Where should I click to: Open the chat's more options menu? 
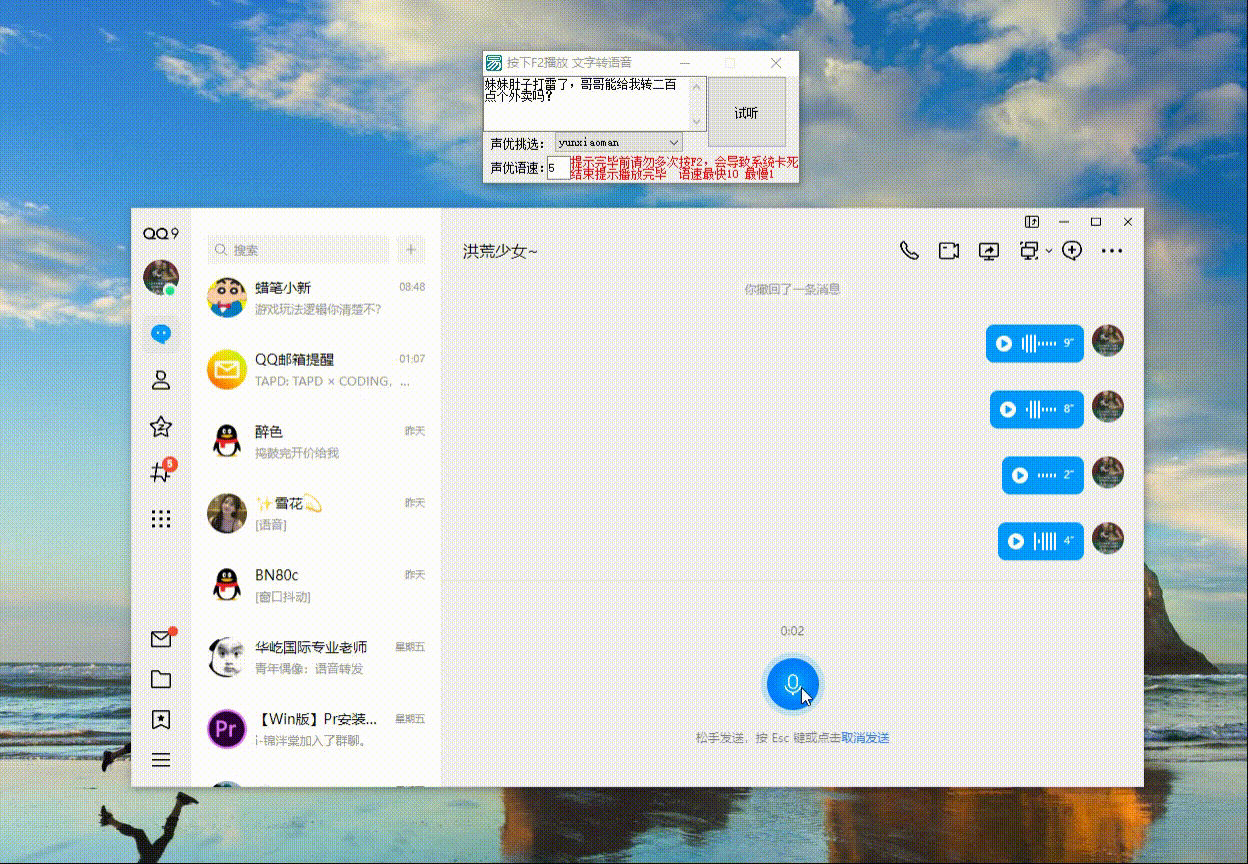click(x=1111, y=251)
